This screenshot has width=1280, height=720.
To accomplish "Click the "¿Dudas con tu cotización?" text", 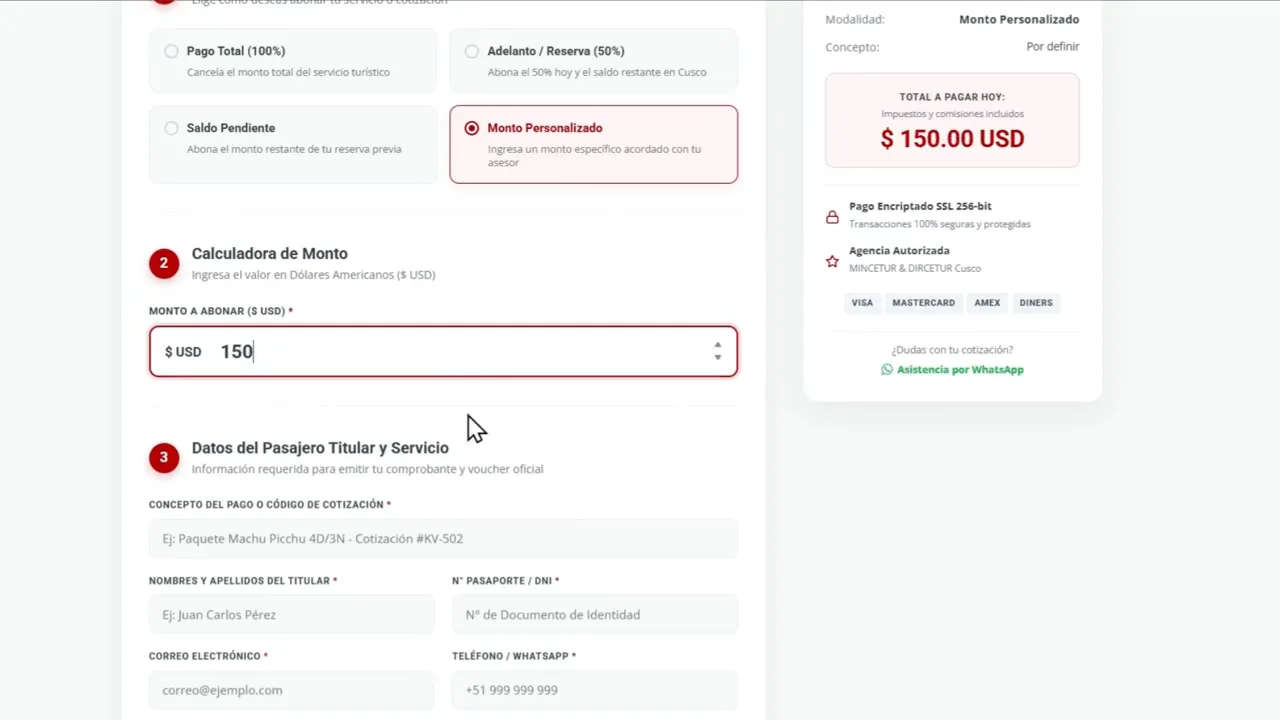I will click(952, 350).
